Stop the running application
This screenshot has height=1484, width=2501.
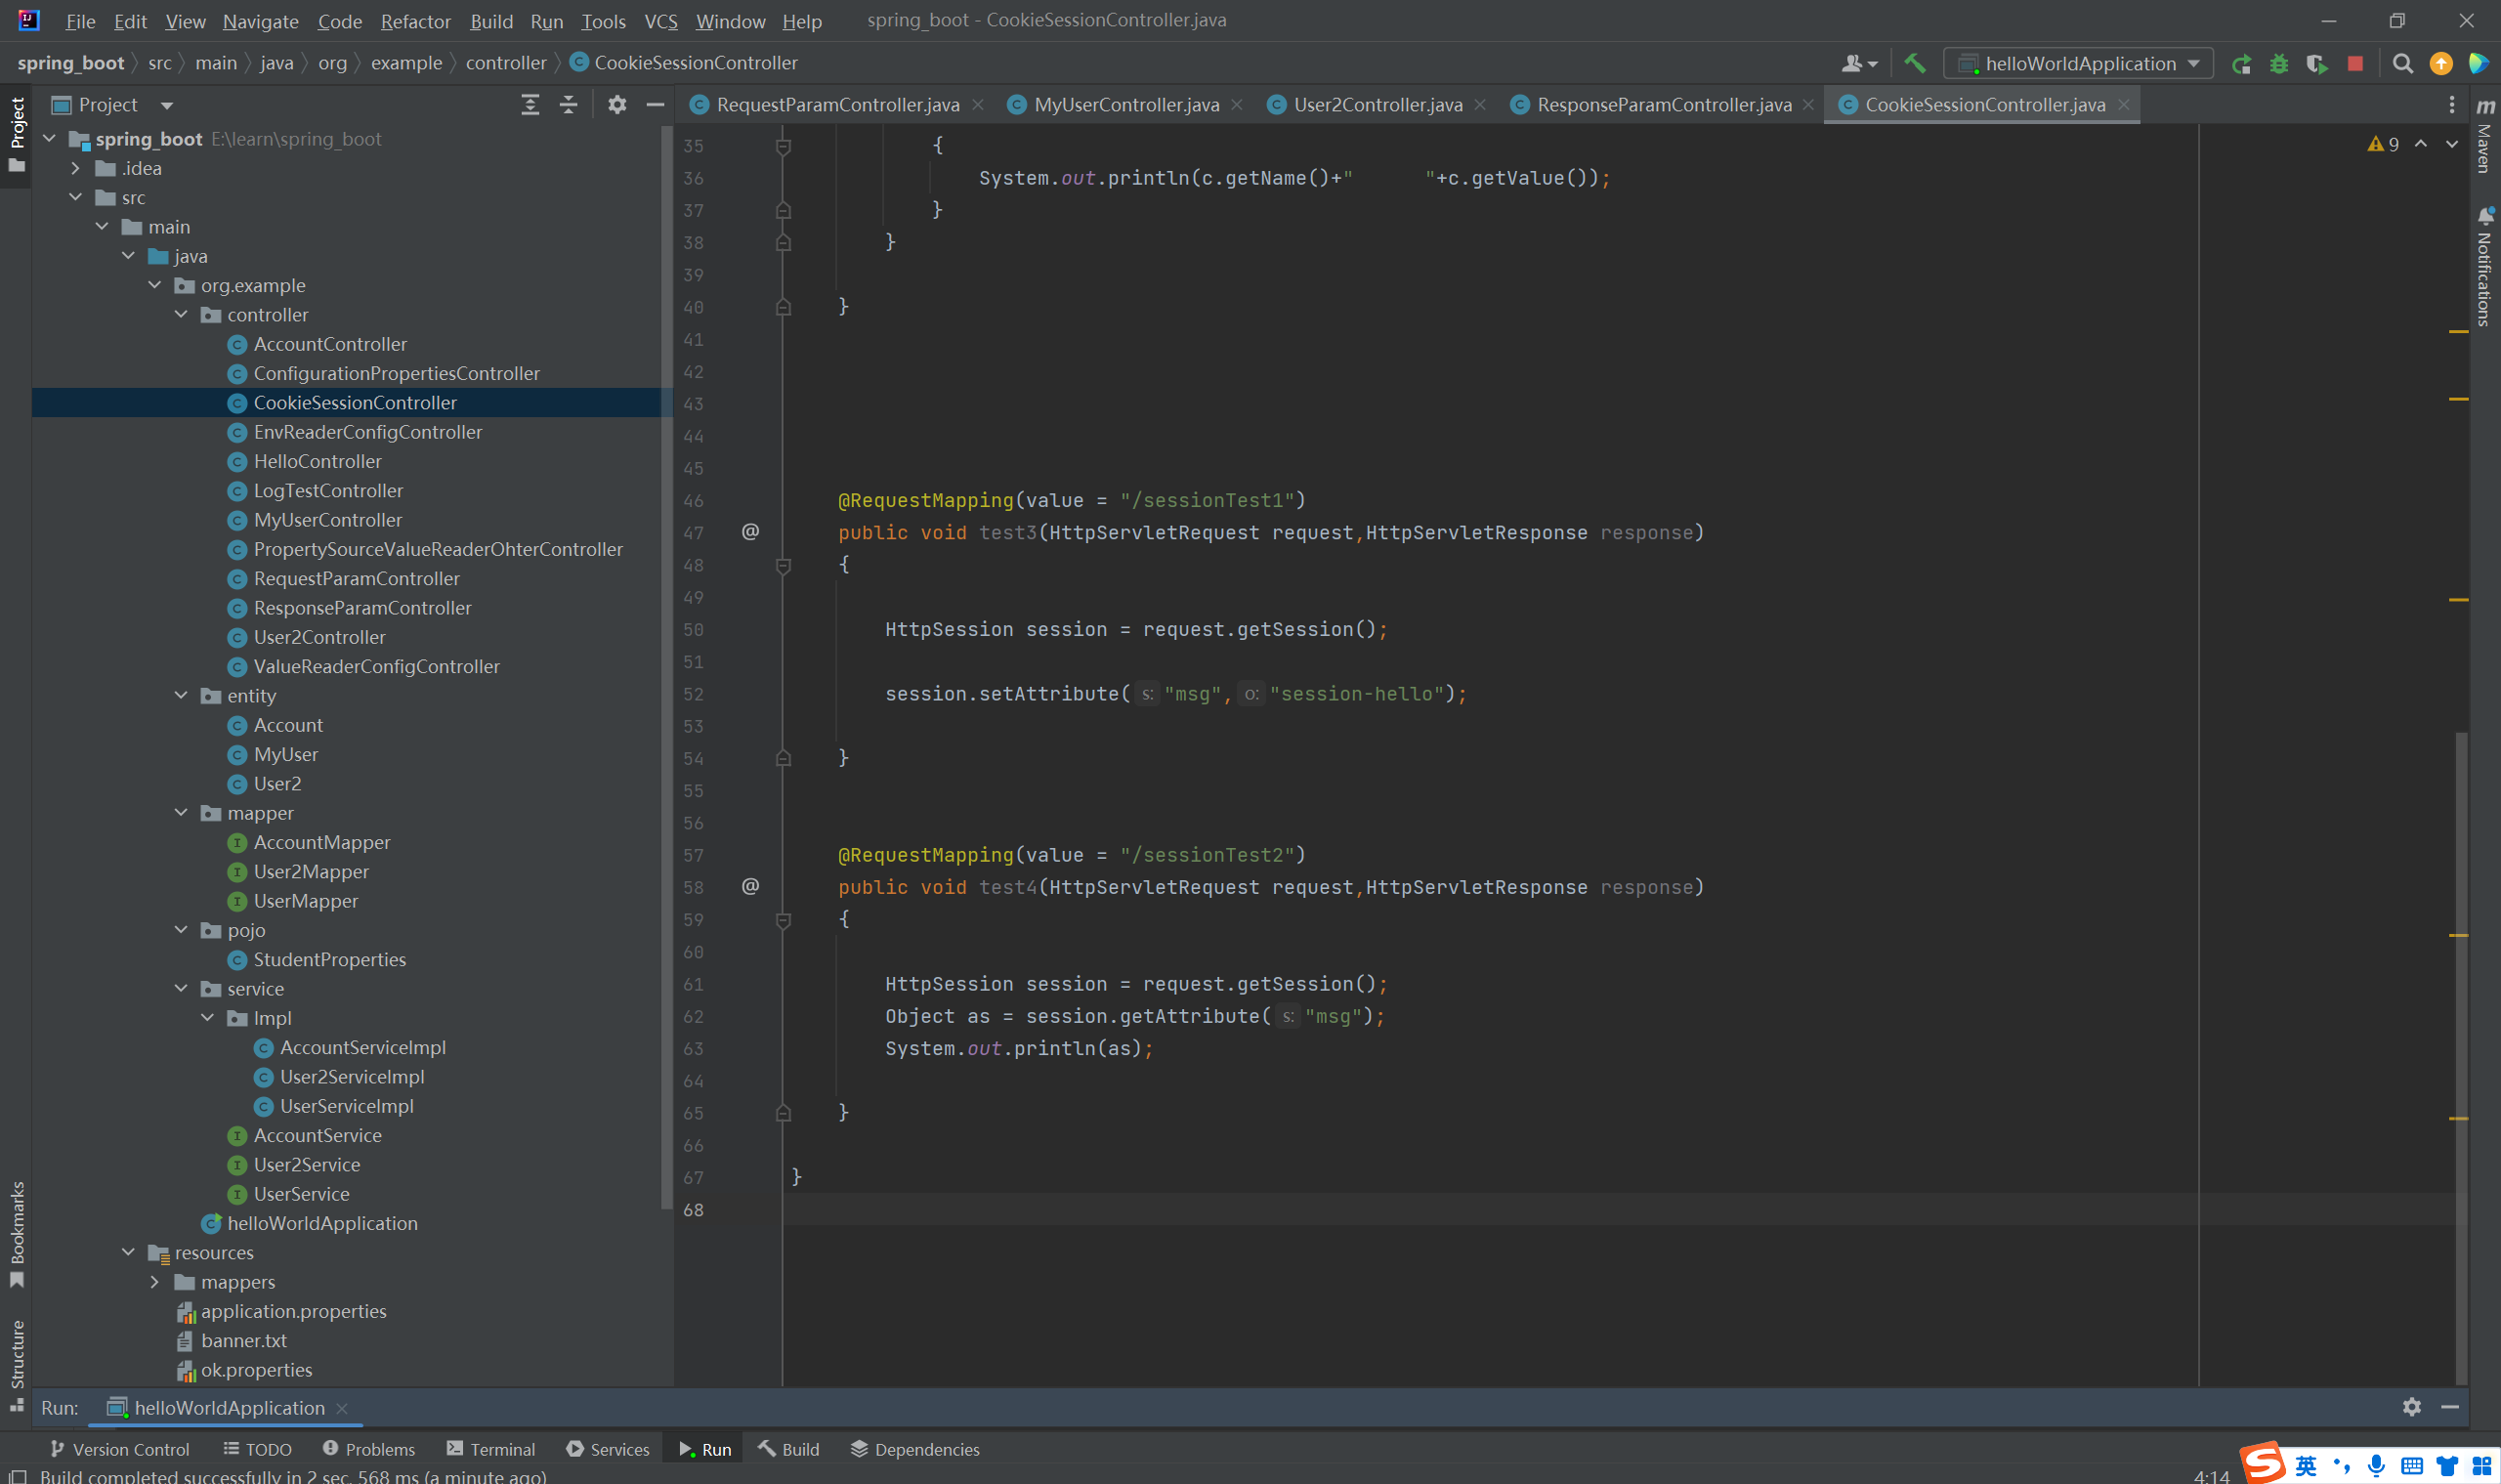tap(2355, 64)
